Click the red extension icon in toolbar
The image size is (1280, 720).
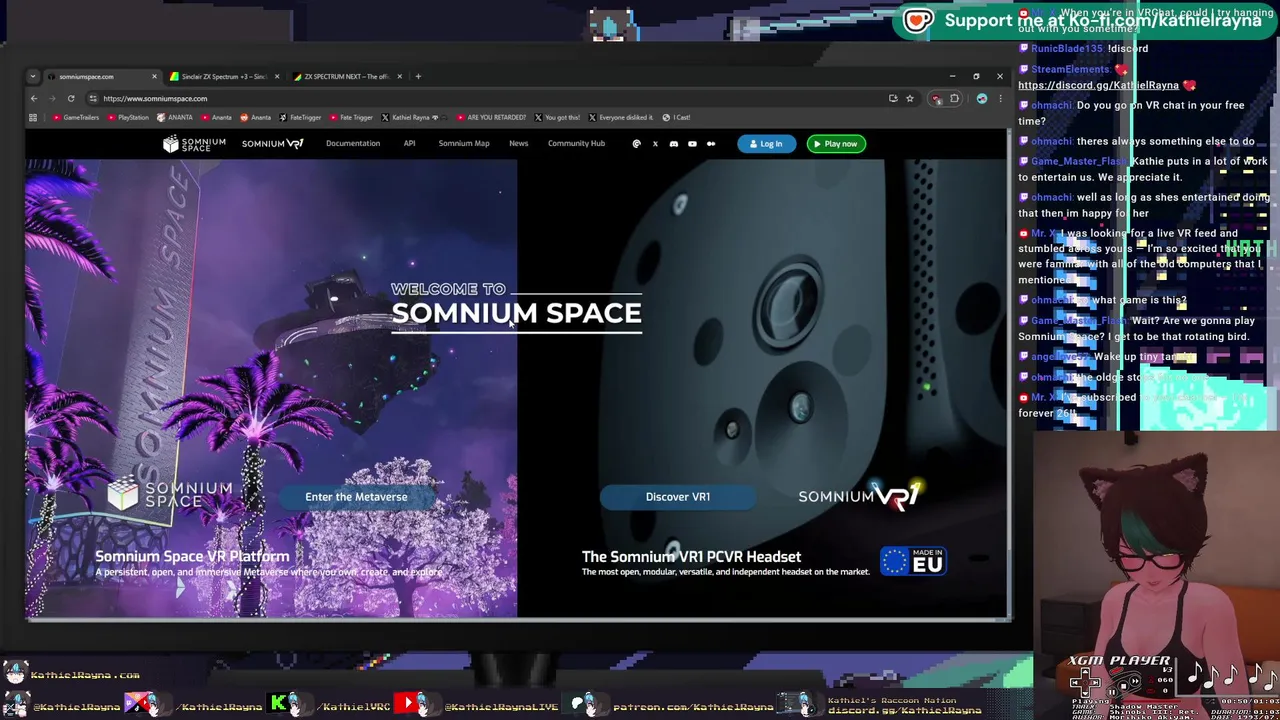(936, 98)
